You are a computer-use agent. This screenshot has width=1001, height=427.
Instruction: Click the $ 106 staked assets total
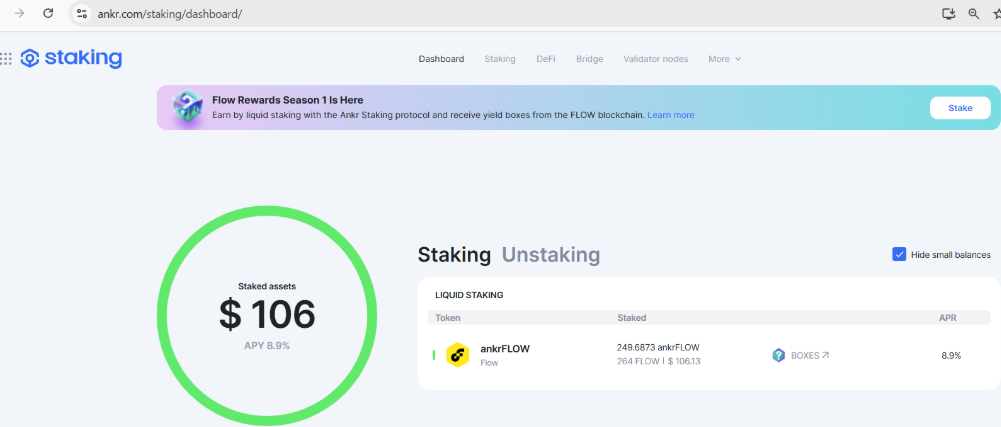click(267, 315)
